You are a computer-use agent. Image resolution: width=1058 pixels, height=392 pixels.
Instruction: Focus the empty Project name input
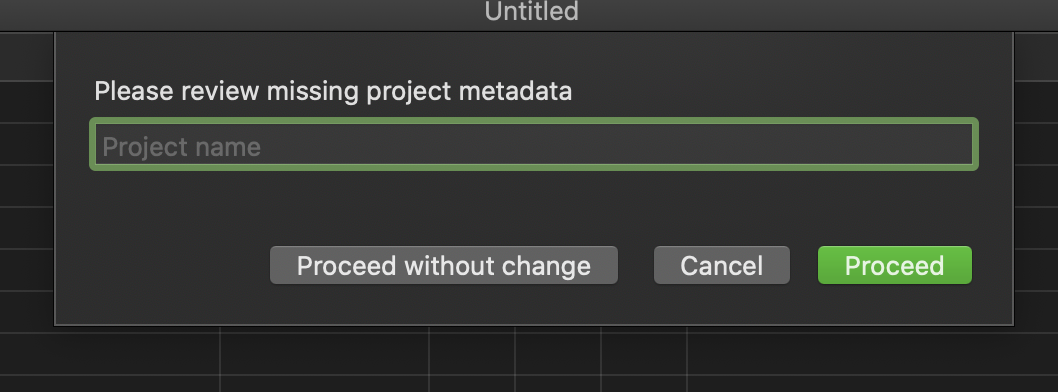click(534, 144)
